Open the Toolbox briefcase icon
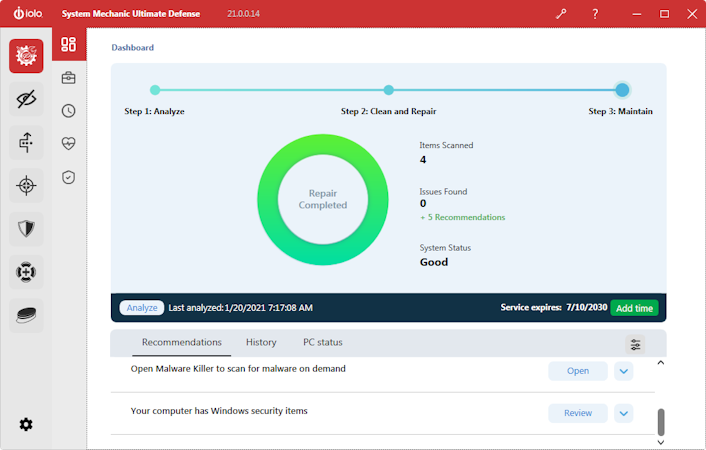Screen dimensions: 706x450 pyautogui.click(x=68, y=78)
